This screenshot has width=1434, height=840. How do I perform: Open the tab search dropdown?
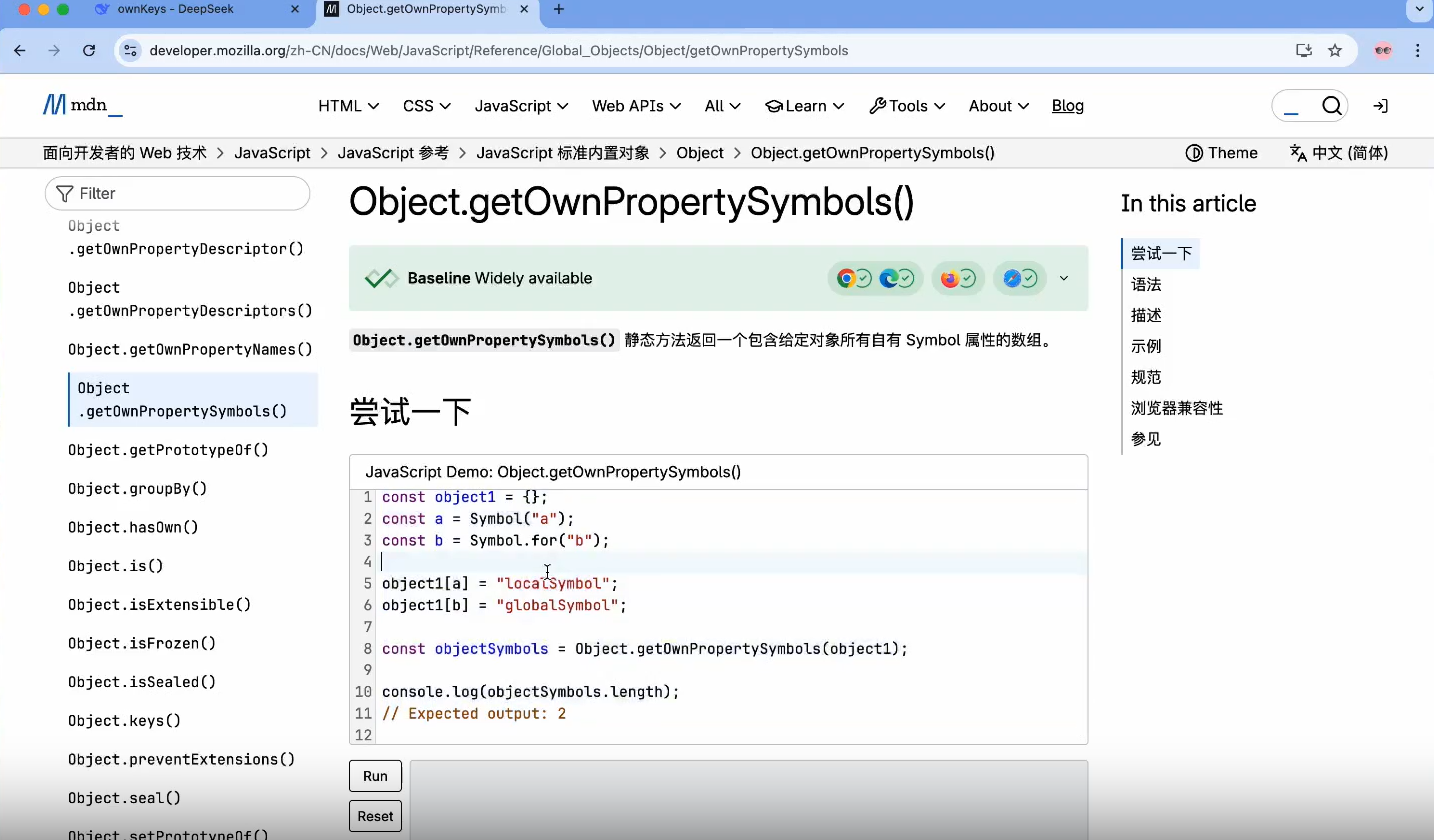(1418, 10)
